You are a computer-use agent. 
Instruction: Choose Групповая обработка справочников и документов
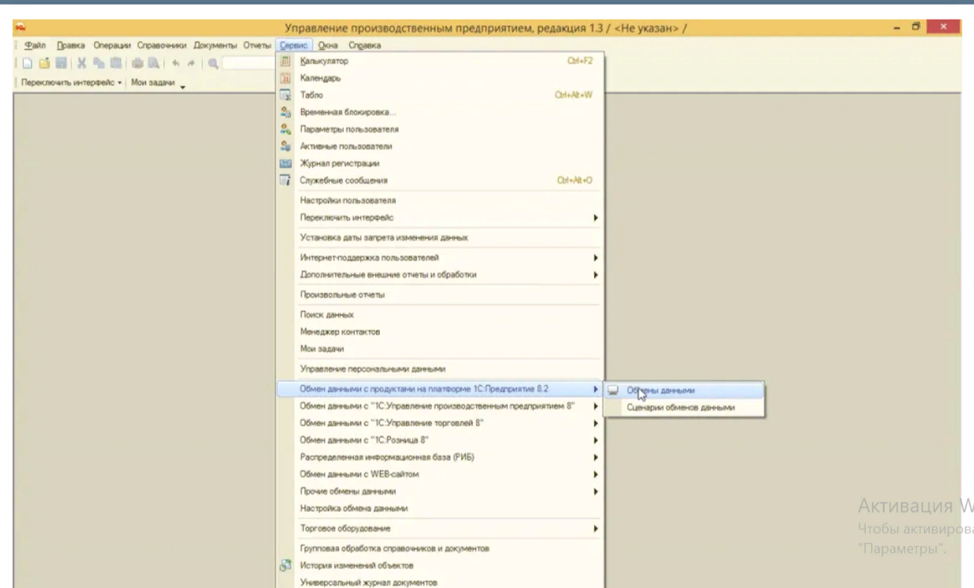coord(440,549)
